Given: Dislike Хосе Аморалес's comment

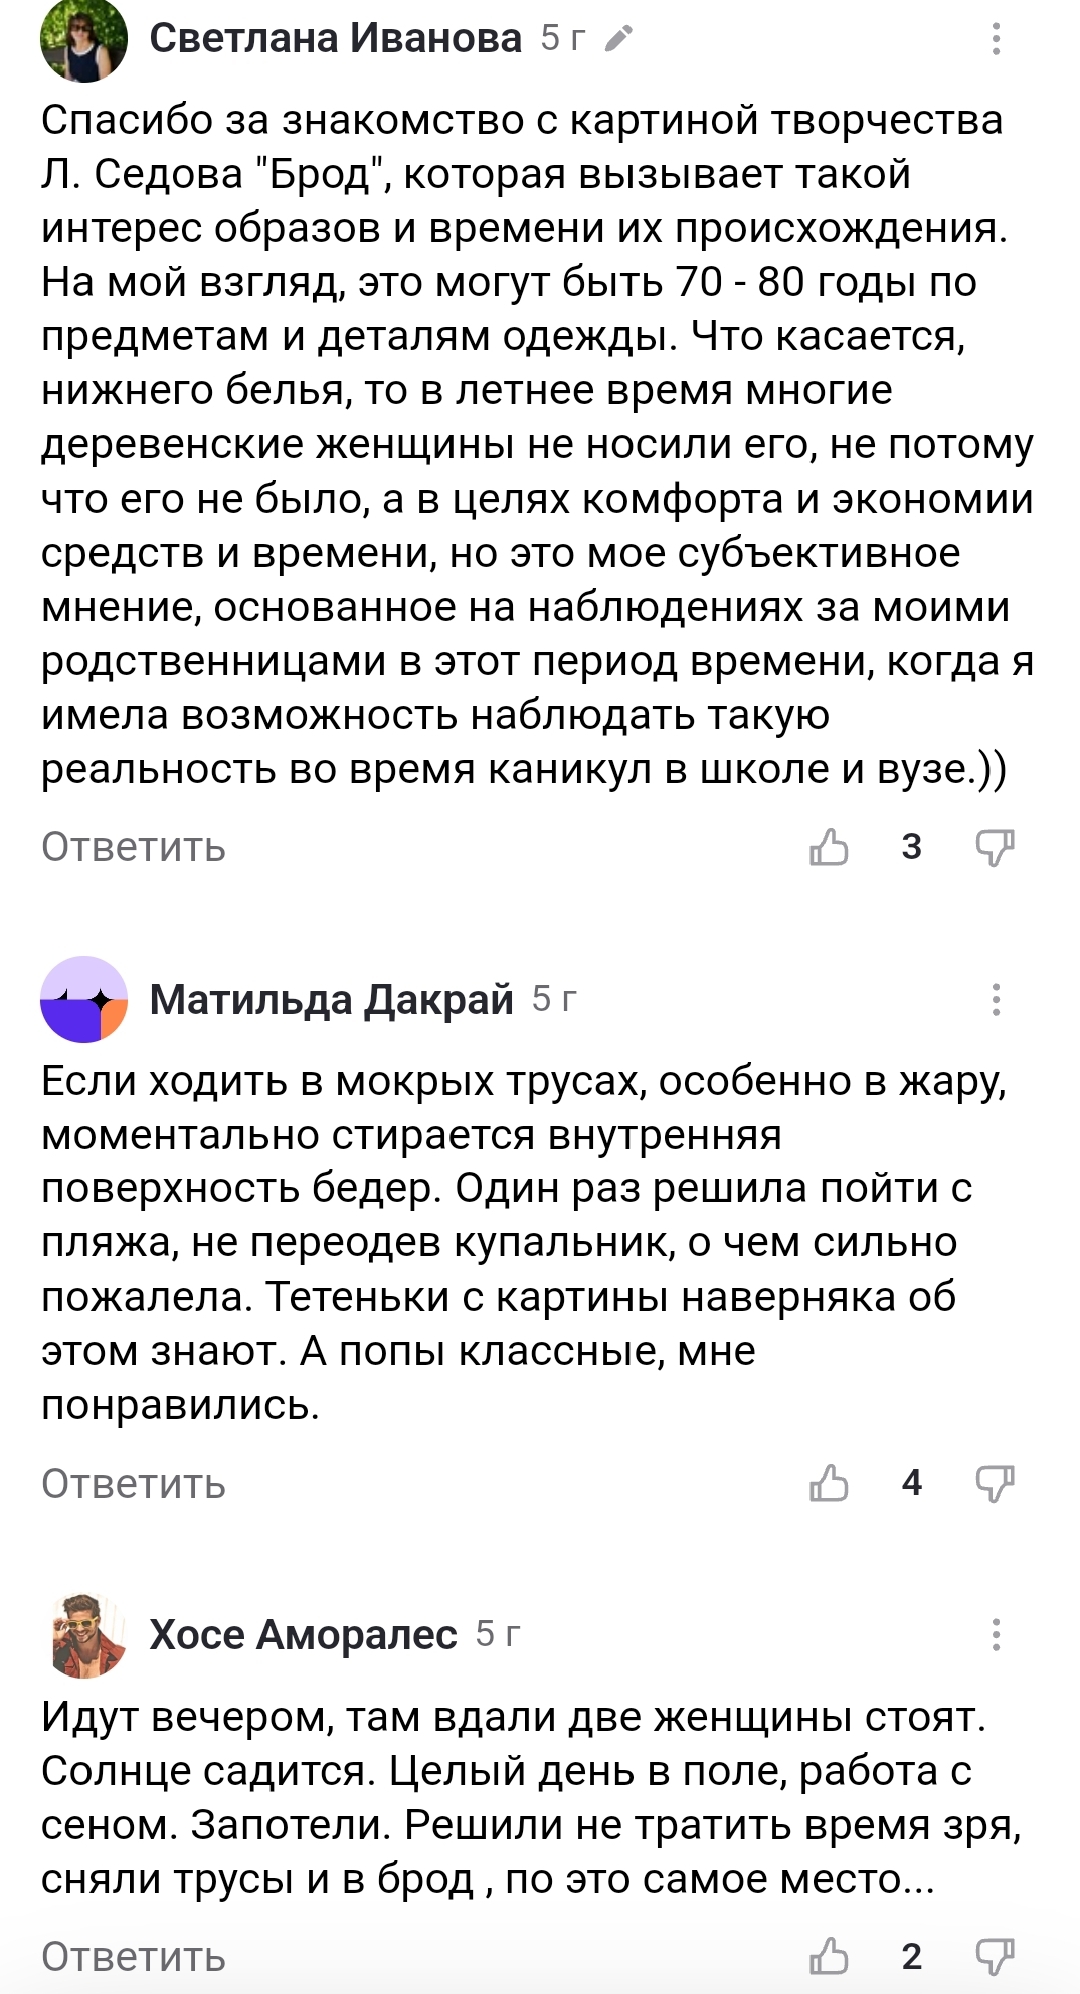Looking at the screenshot, I should click(995, 1956).
